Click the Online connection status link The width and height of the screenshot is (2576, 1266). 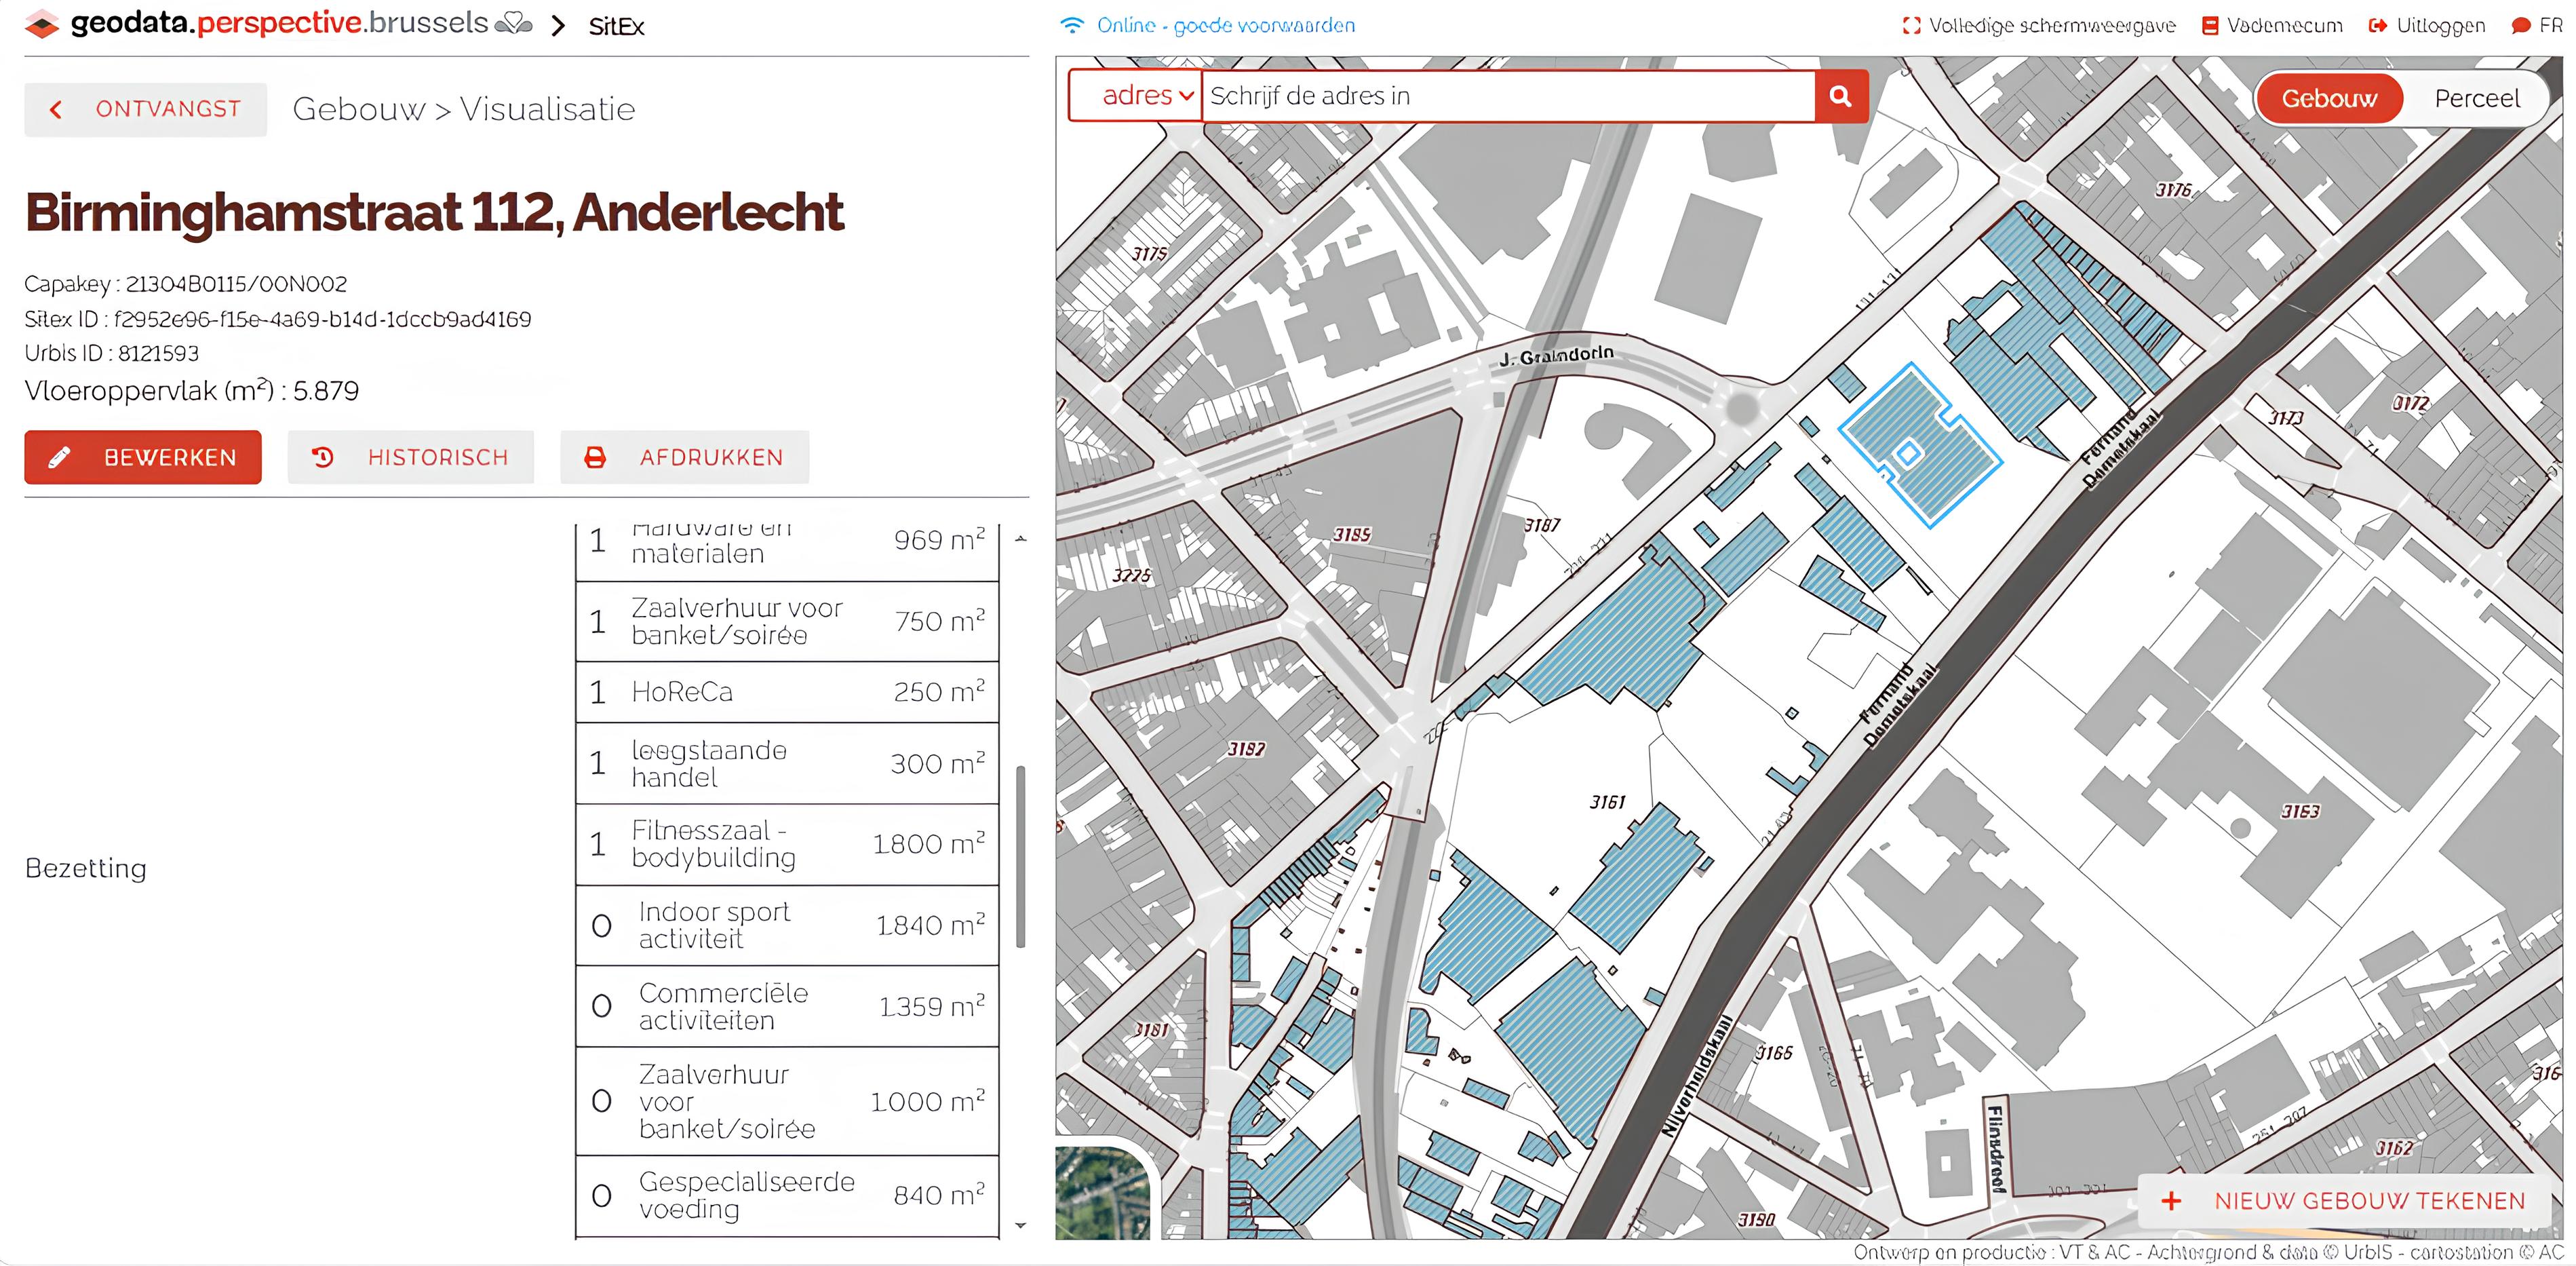[x=1225, y=26]
